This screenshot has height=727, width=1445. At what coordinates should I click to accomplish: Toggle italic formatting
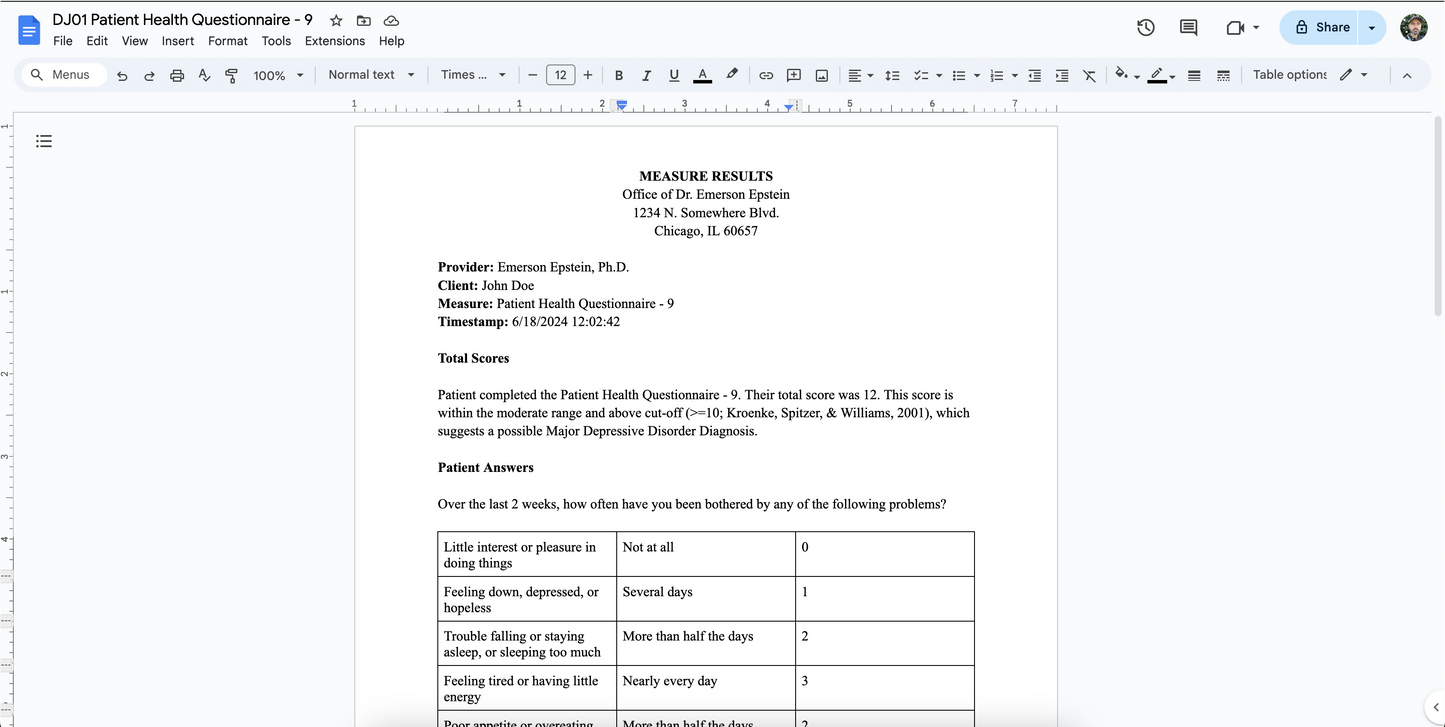click(x=646, y=75)
